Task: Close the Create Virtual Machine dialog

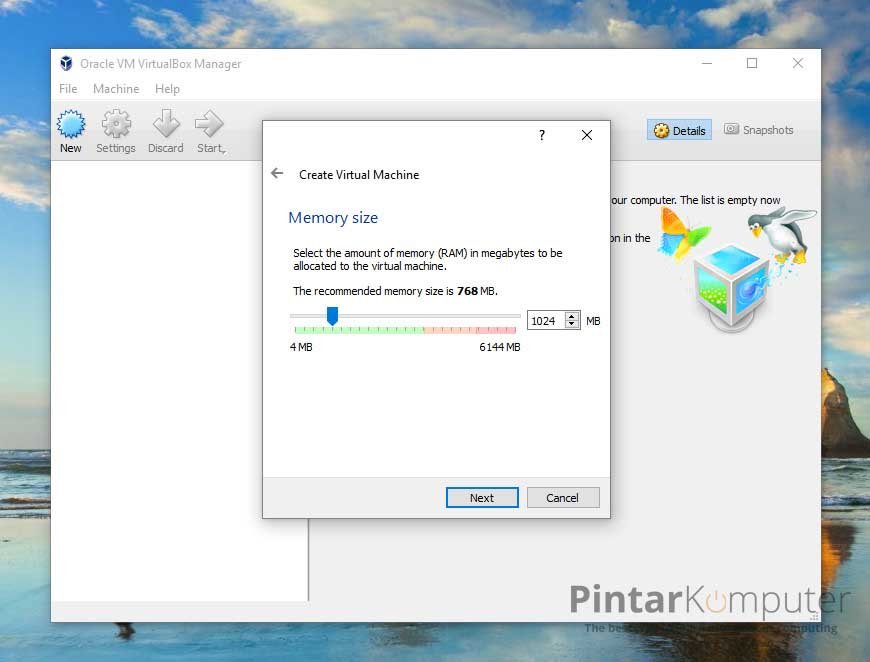Action: coord(586,135)
